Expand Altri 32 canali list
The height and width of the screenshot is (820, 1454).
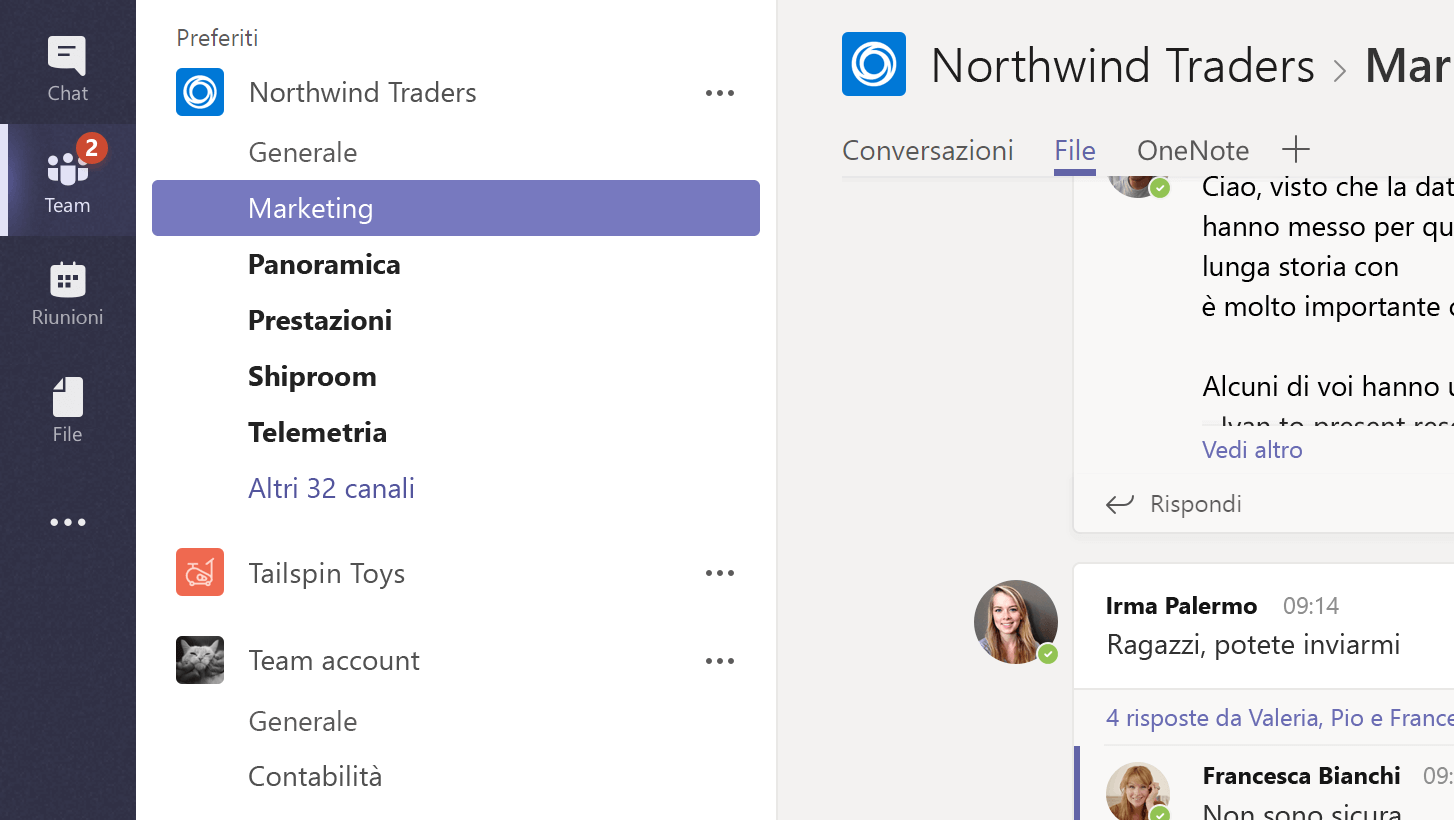tap(331, 488)
